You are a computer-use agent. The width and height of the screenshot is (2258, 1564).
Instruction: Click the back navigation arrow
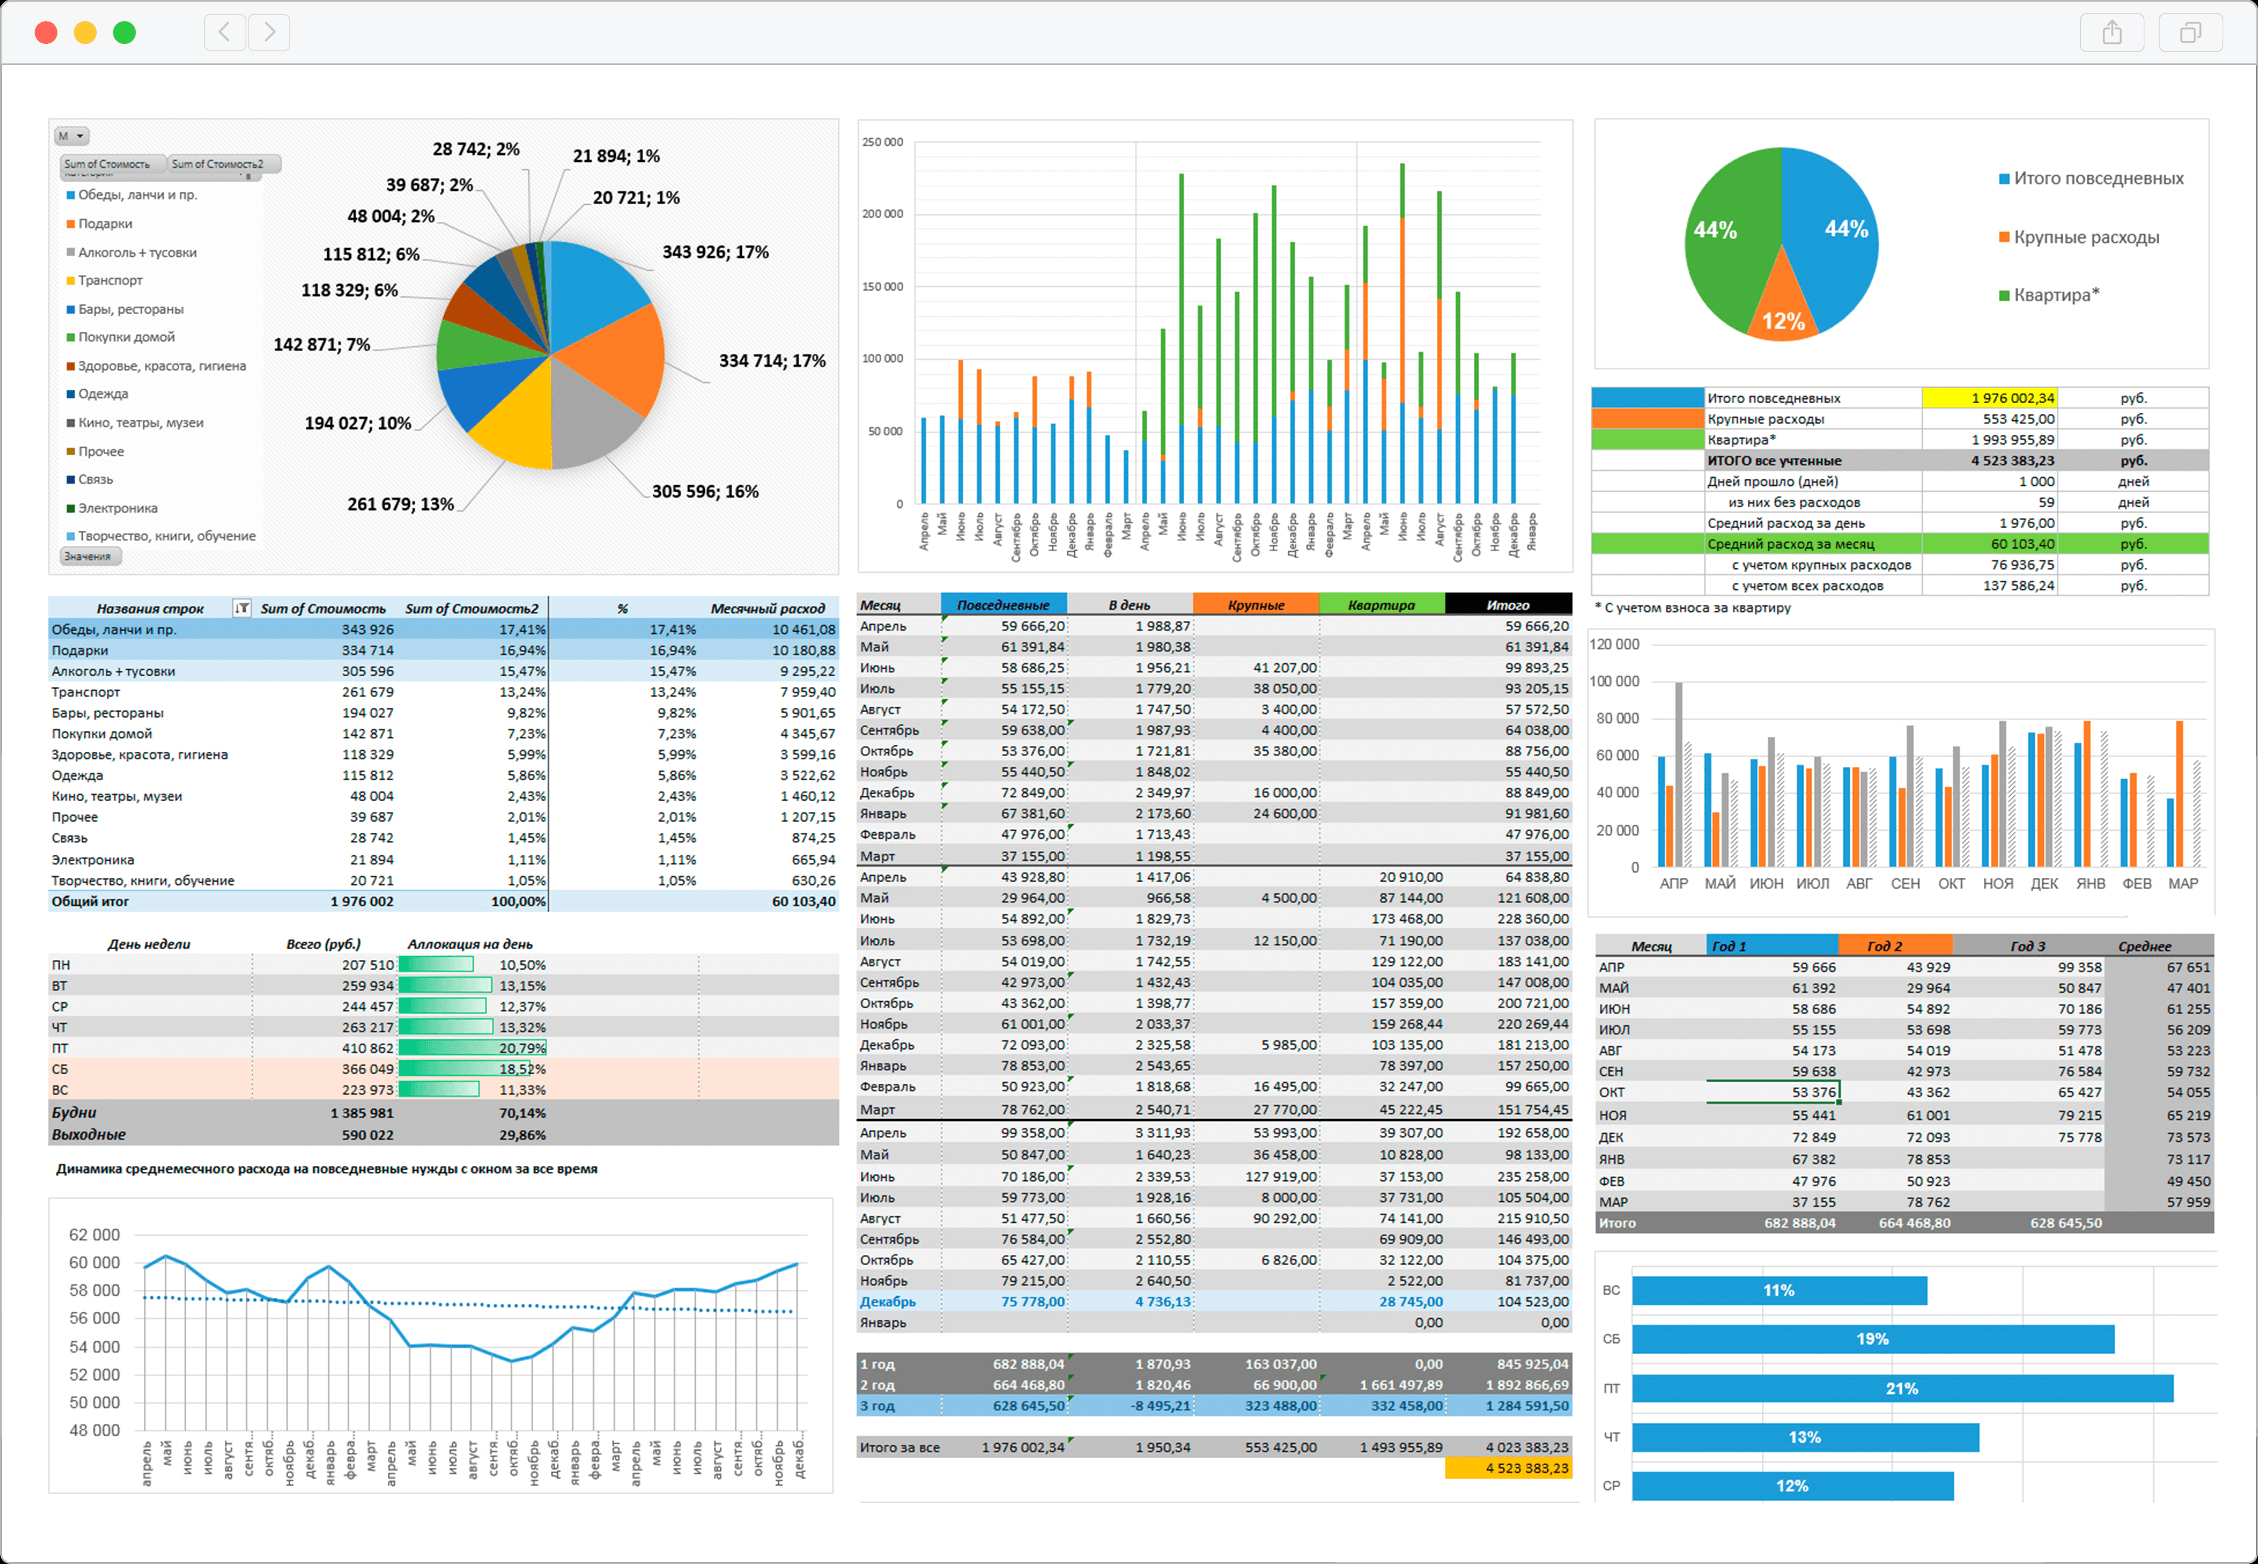pos(225,32)
